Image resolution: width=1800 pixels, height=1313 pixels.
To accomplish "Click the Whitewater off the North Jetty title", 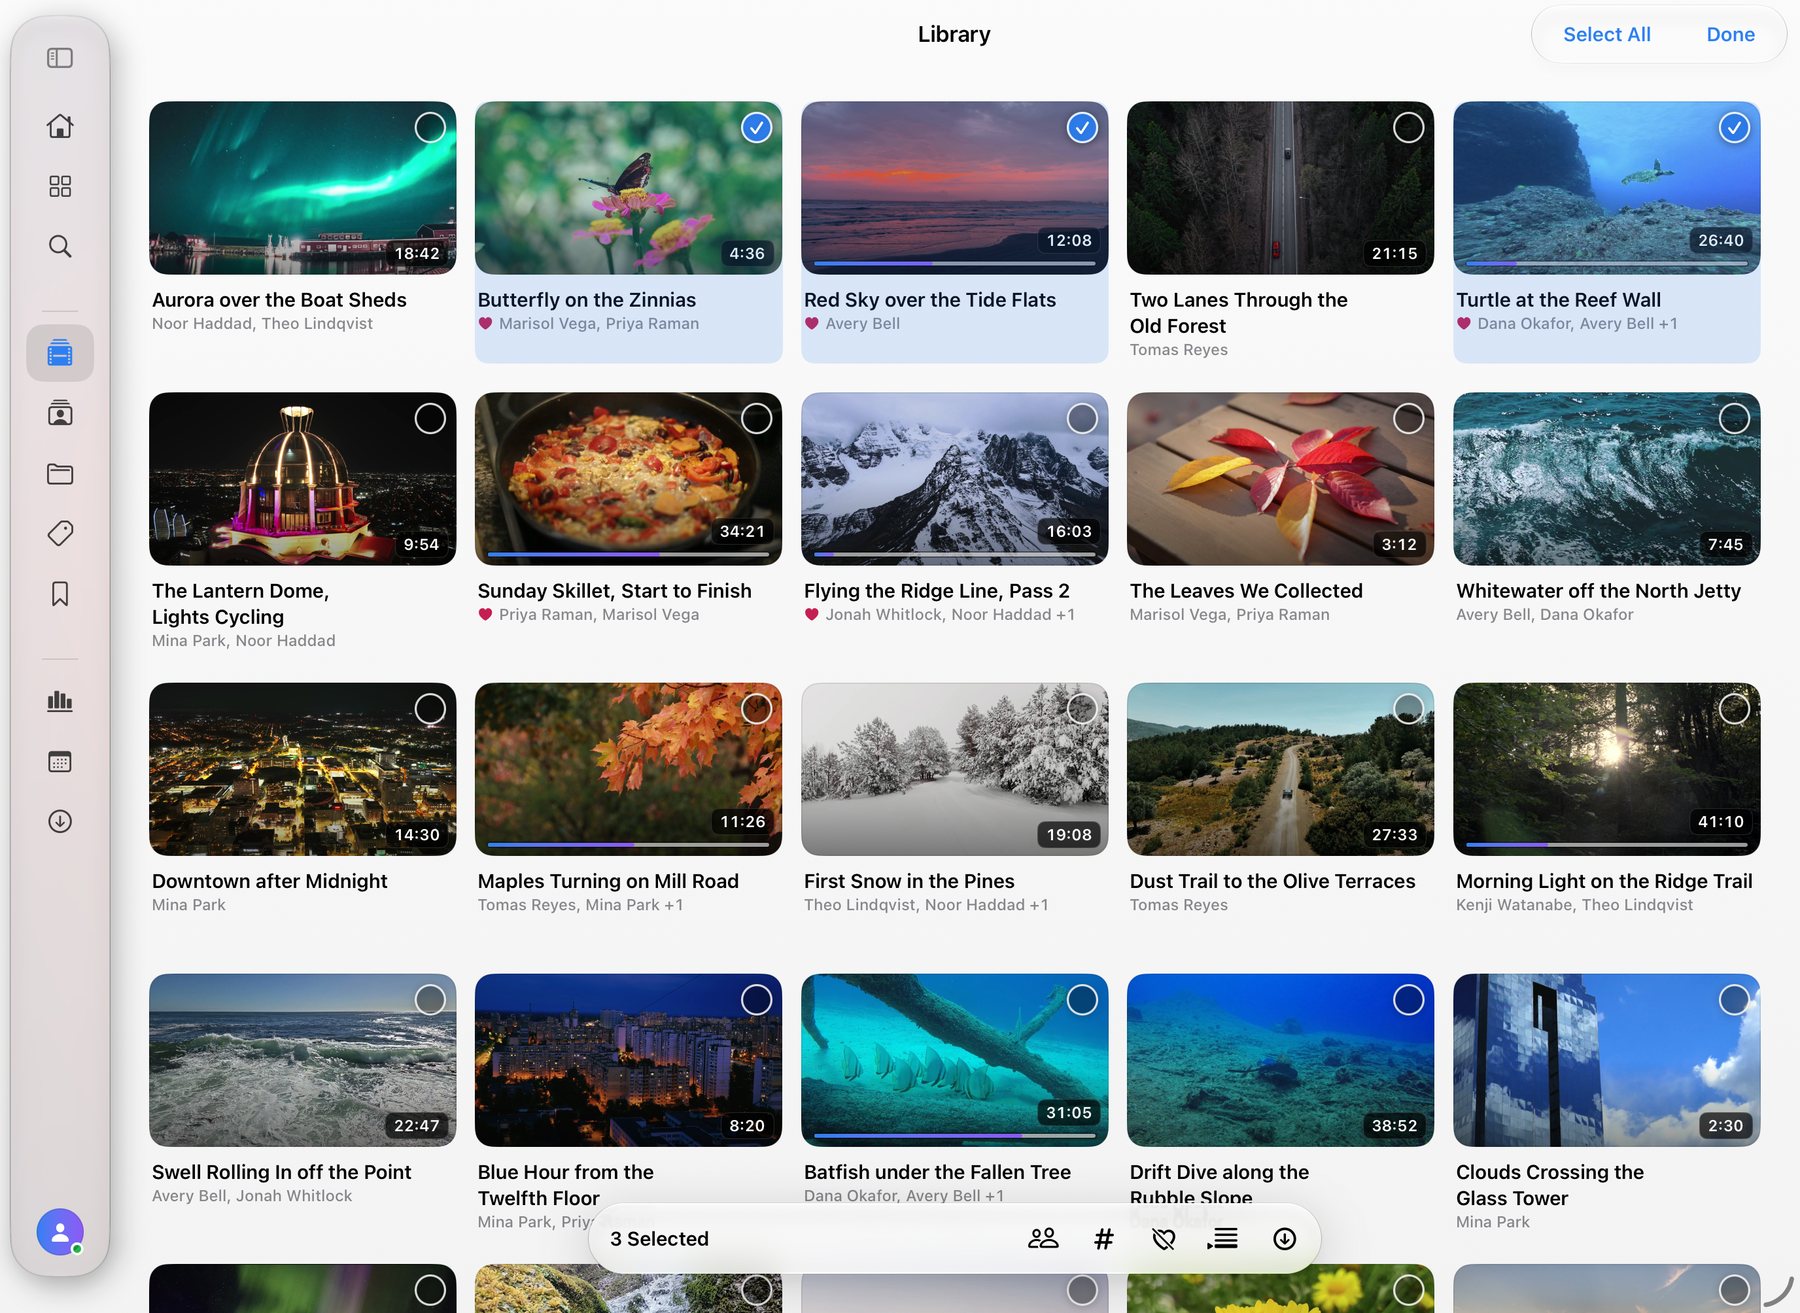I will coord(1598,591).
